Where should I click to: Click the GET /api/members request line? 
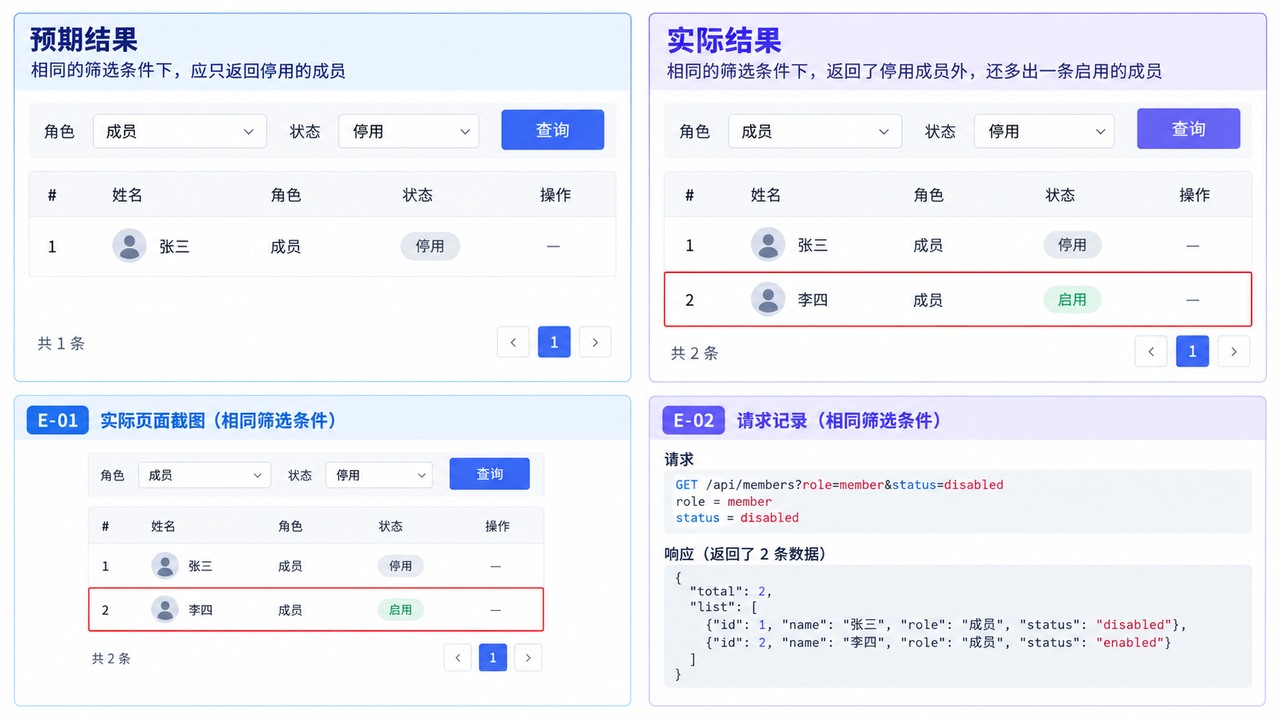[839, 485]
